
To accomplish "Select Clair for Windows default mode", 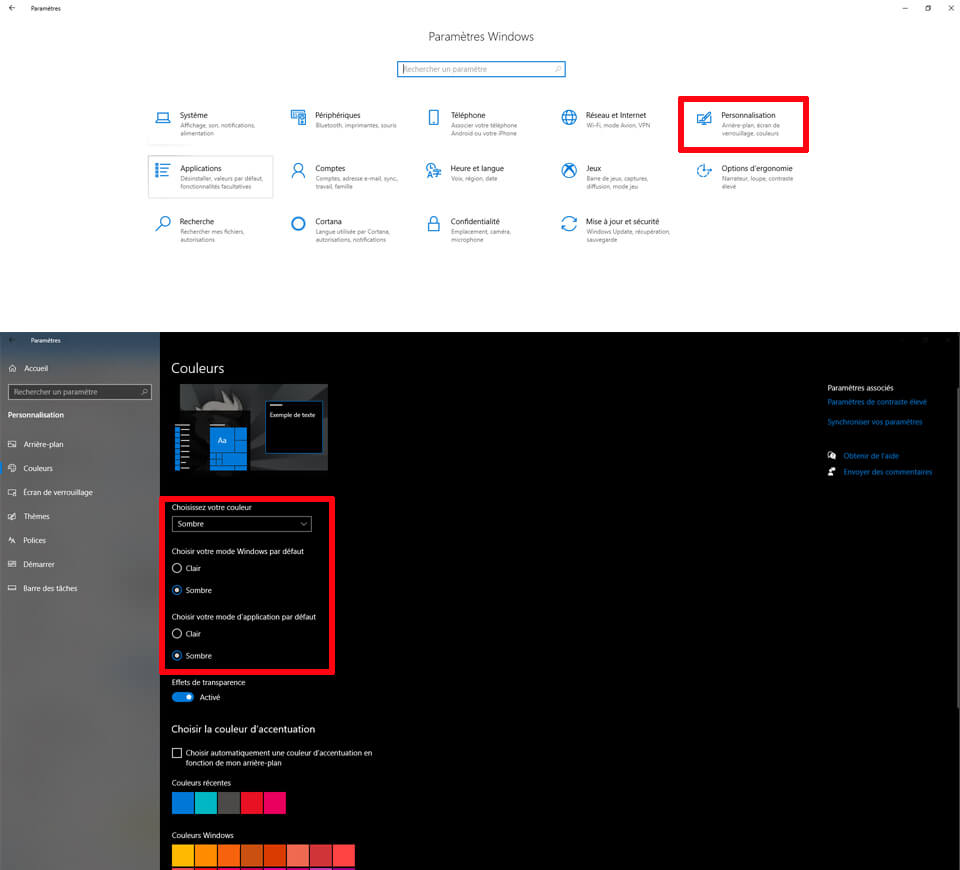I will point(177,568).
